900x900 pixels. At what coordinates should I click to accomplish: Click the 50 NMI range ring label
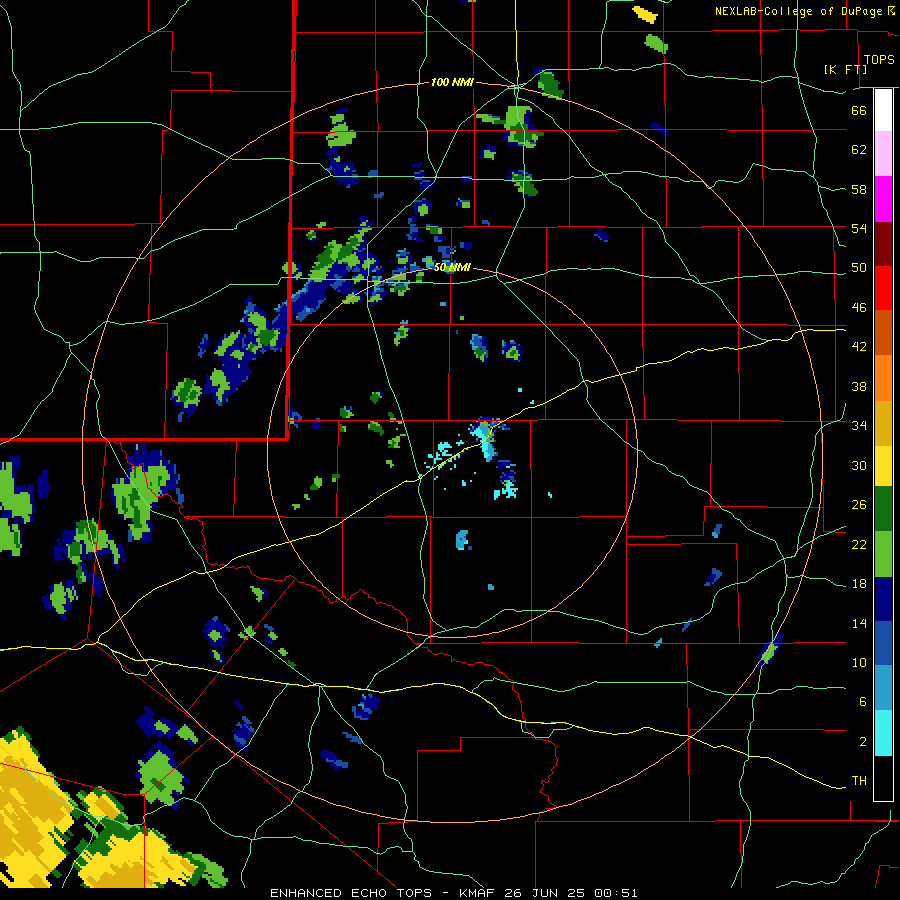click(x=452, y=267)
